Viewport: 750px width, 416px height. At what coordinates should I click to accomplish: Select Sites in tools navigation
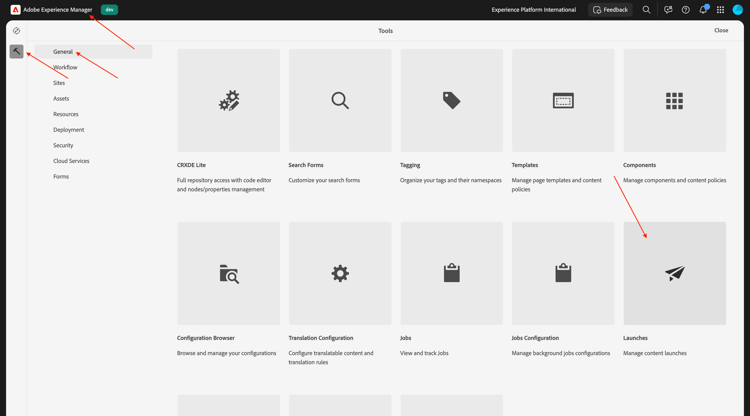pyautogui.click(x=59, y=83)
